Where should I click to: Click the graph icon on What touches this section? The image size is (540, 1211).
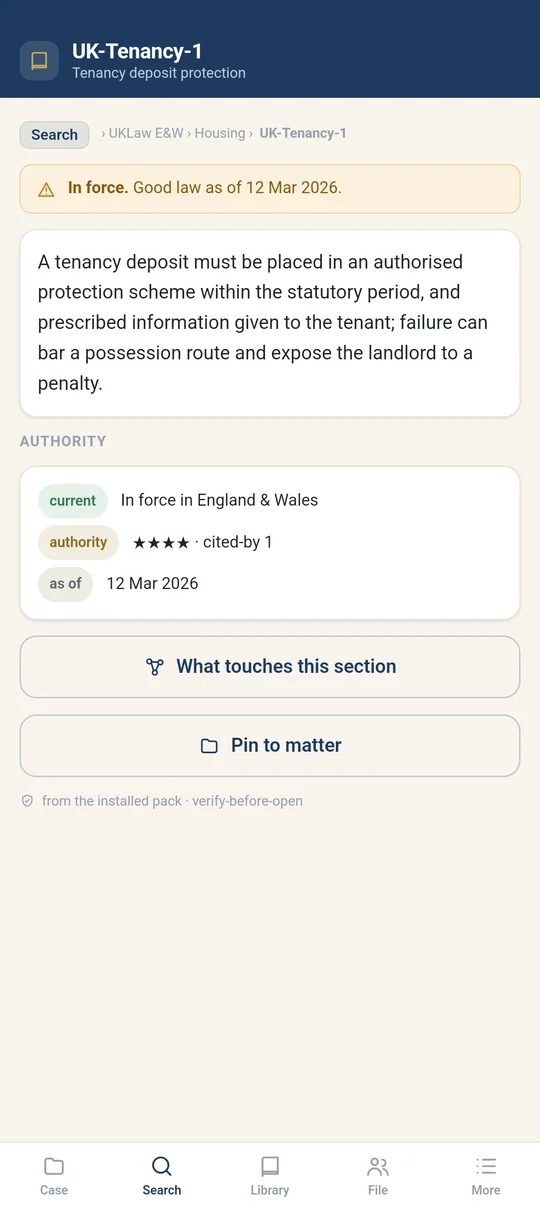pyautogui.click(x=154, y=667)
